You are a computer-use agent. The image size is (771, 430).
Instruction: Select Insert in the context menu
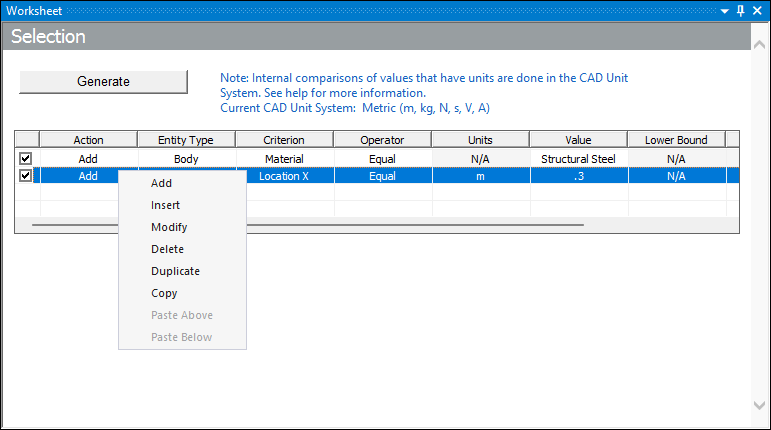click(x=165, y=205)
